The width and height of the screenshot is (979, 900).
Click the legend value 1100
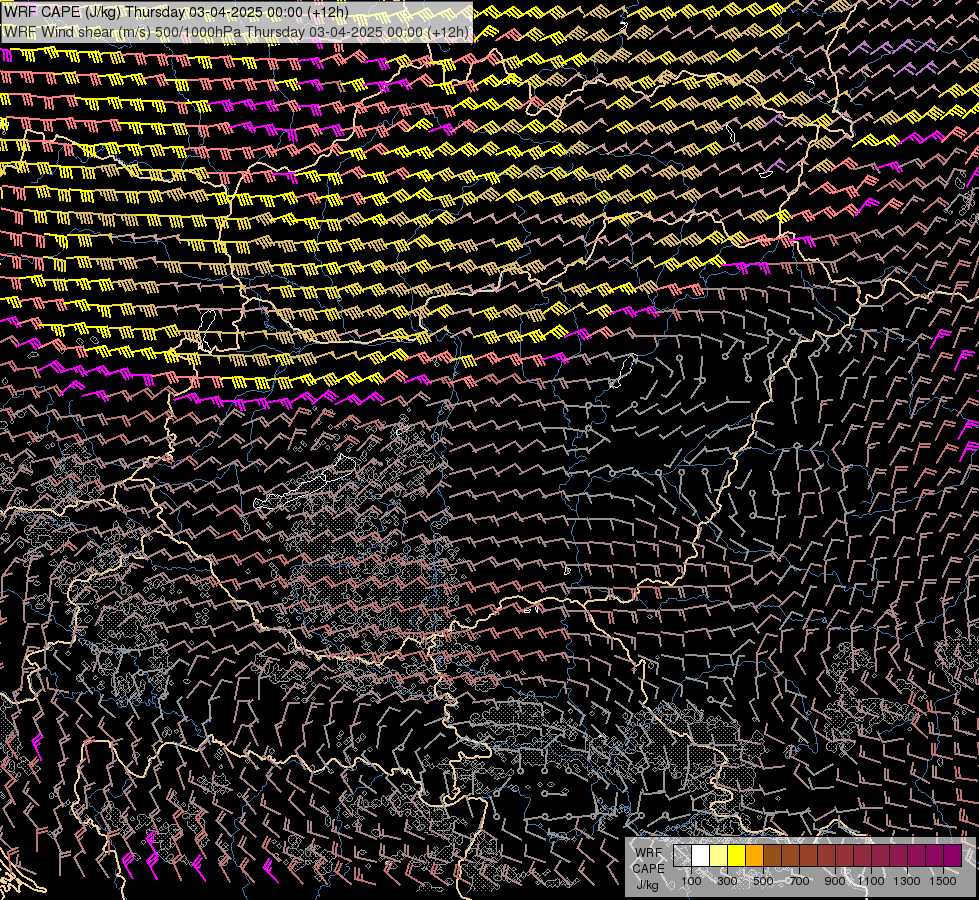tap(871, 881)
